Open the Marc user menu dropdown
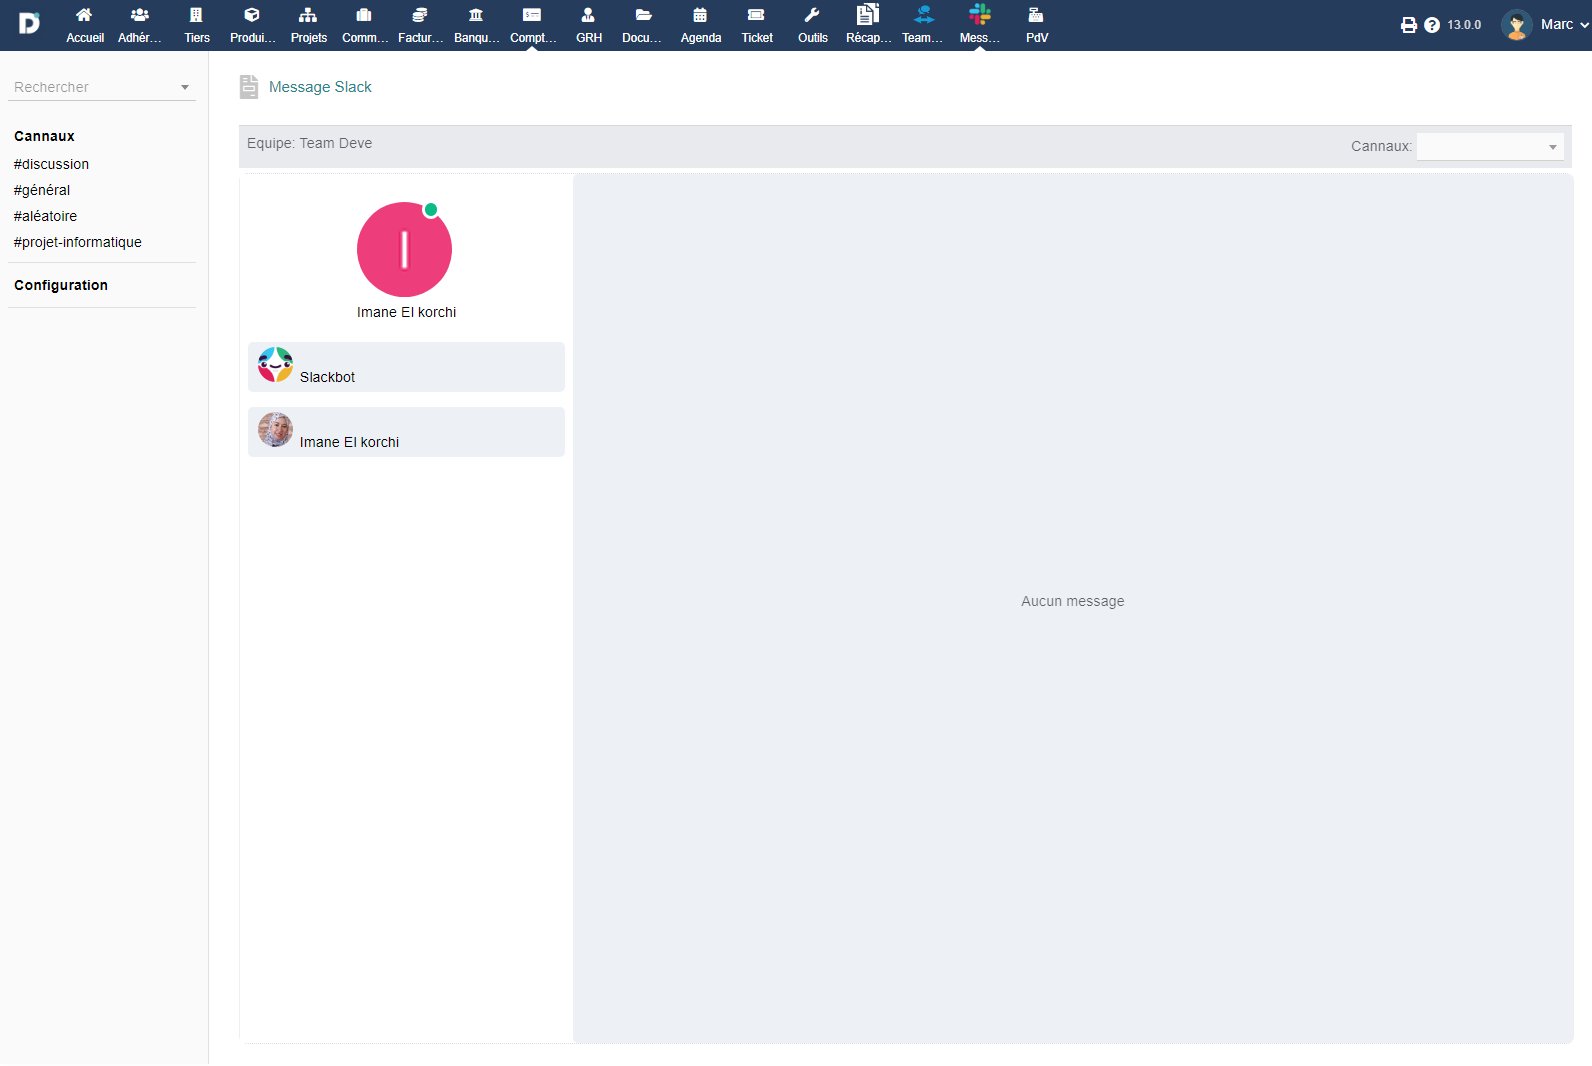 [1564, 25]
